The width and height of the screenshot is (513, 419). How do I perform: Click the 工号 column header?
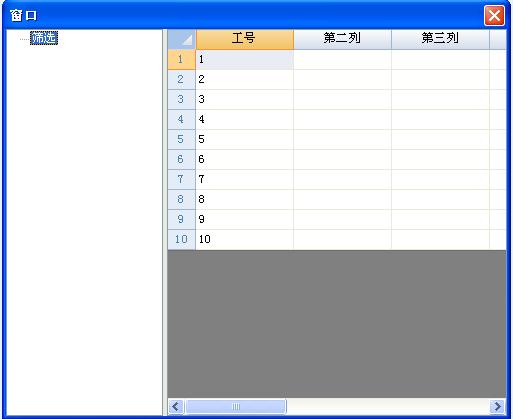point(245,40)
